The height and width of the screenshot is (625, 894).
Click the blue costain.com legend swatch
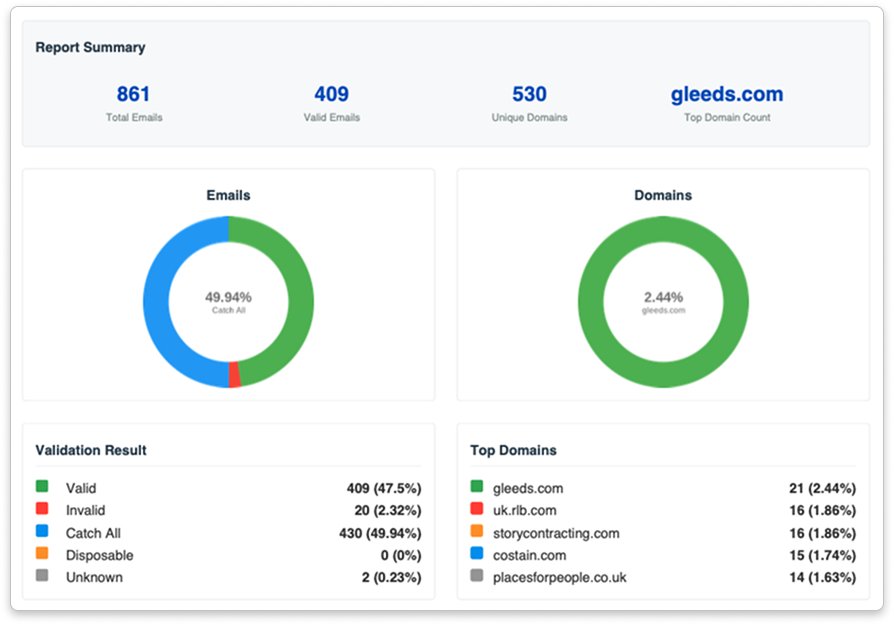click(x=477, y=555)
